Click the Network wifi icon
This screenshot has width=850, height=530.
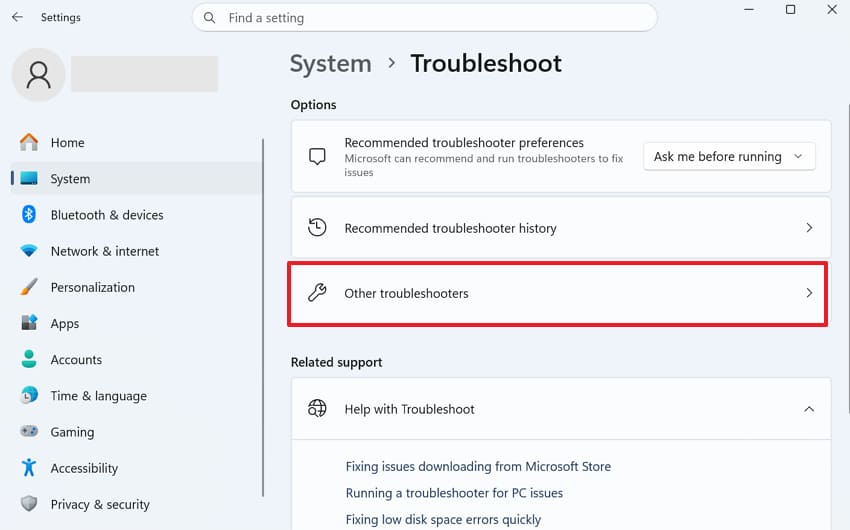pos(29,251)
